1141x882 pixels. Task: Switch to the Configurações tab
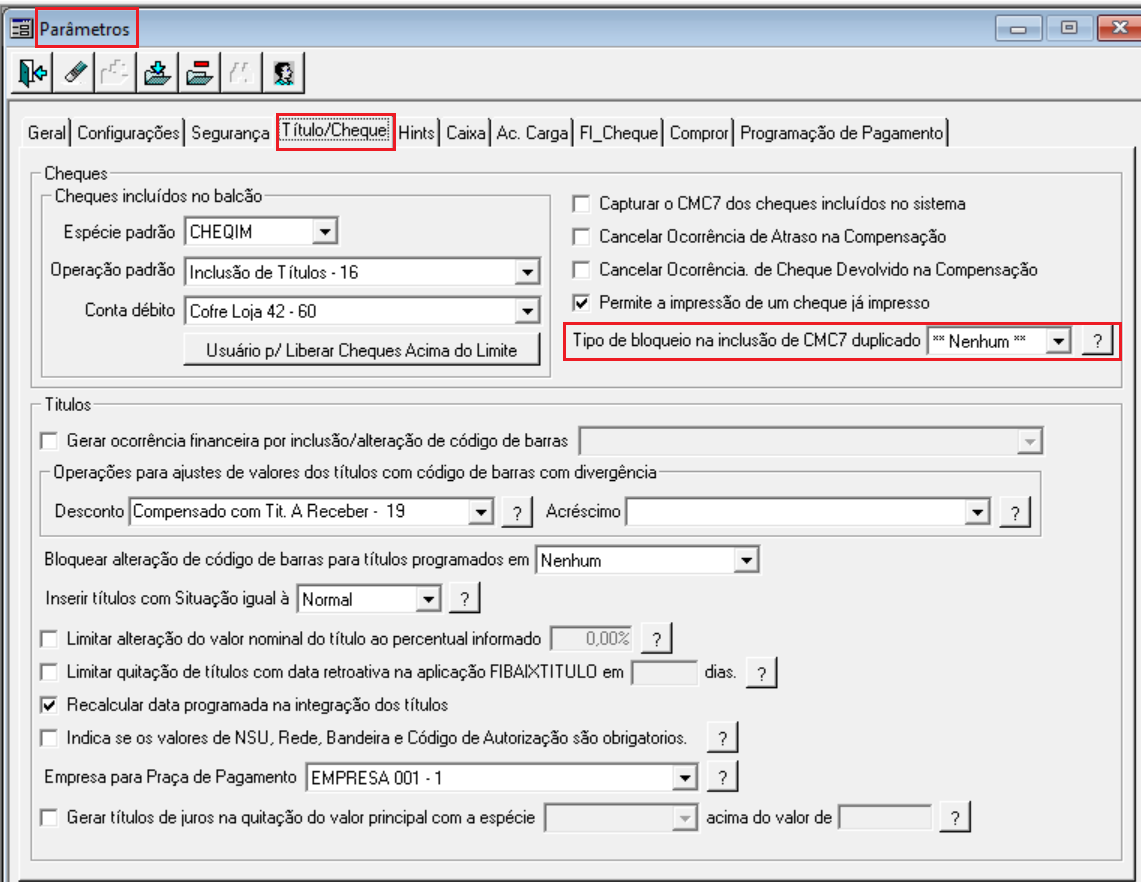[x=128, y=133]
